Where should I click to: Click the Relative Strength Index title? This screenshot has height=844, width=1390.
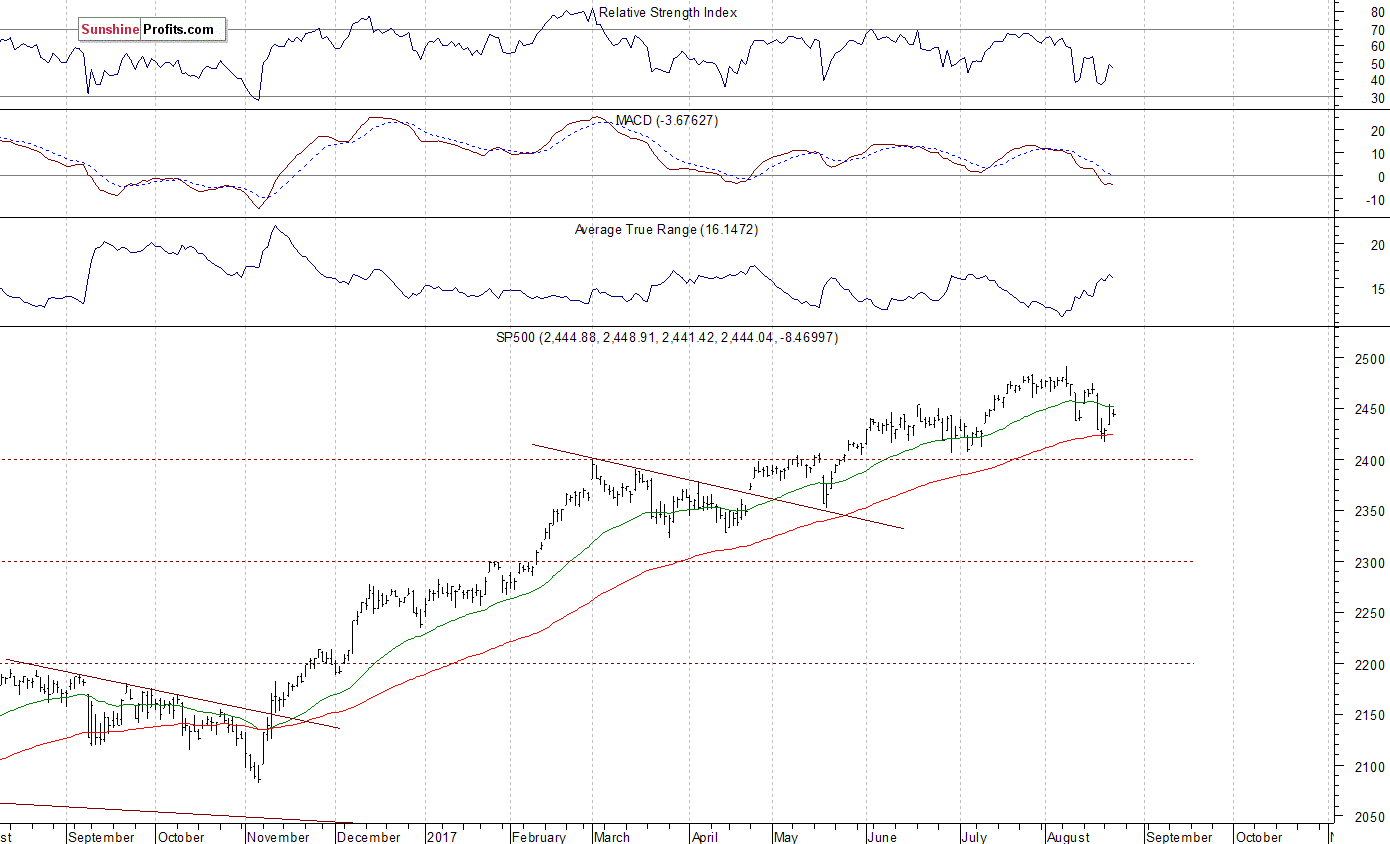(x=667, y=13)
